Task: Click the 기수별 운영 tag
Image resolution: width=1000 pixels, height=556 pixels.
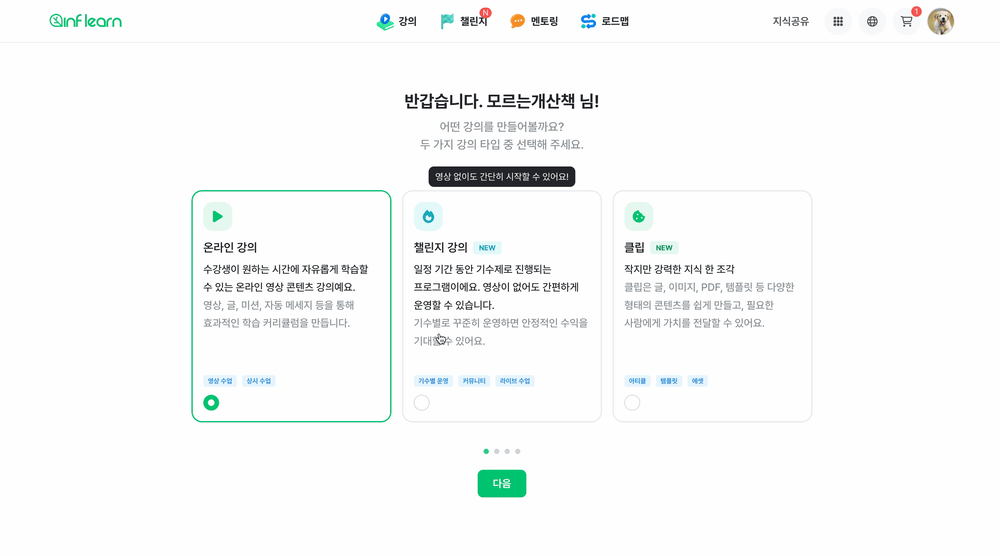Action: 433,381
